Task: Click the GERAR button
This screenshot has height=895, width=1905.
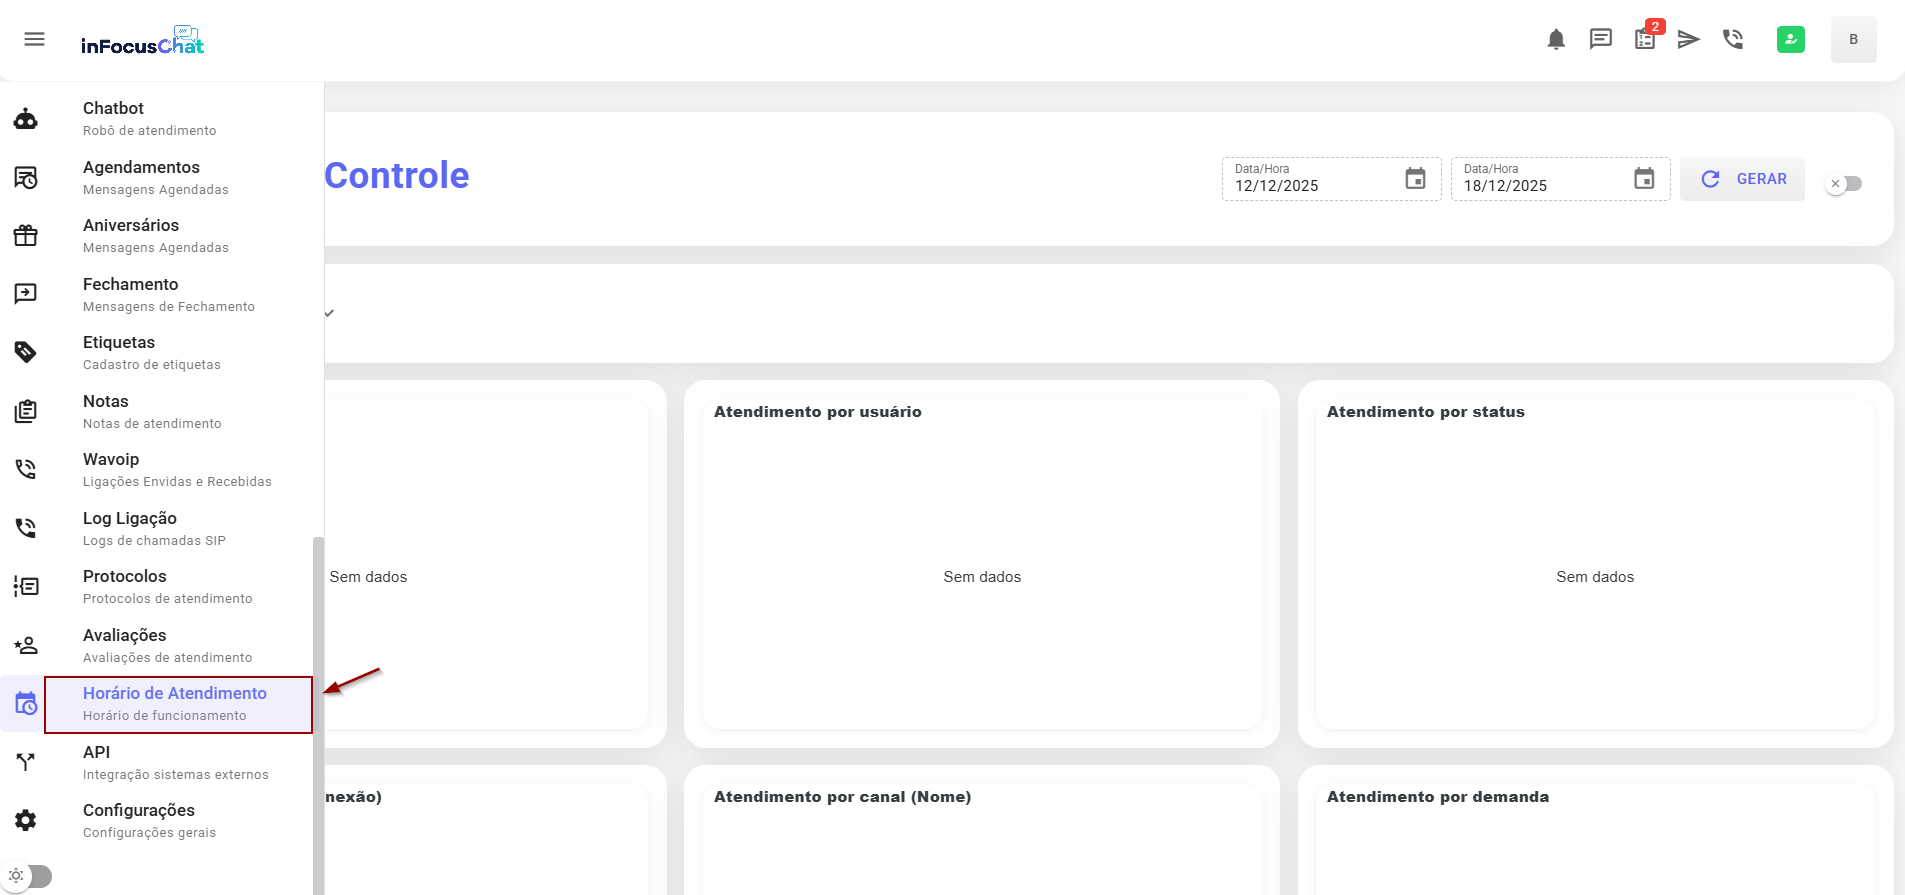Action: click(x=1742, y=179)
